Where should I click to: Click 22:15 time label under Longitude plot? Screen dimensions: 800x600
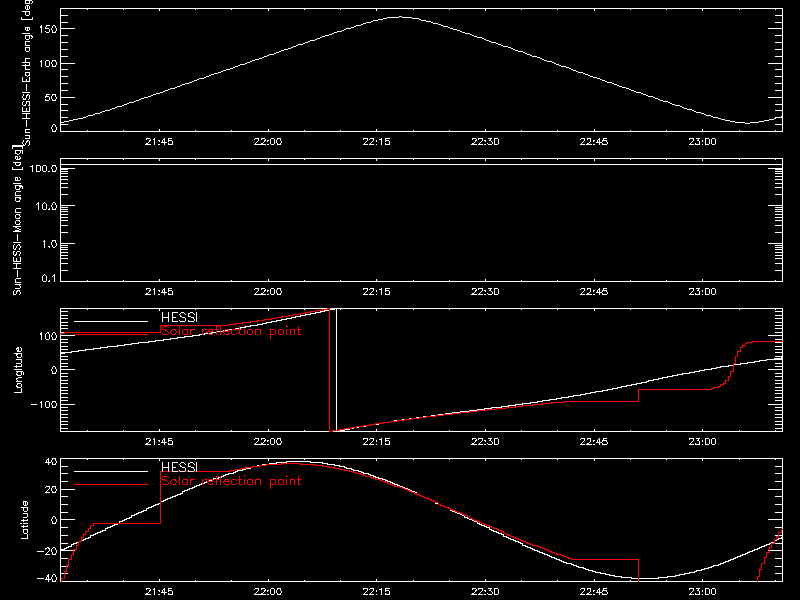(x=377, y=442)
